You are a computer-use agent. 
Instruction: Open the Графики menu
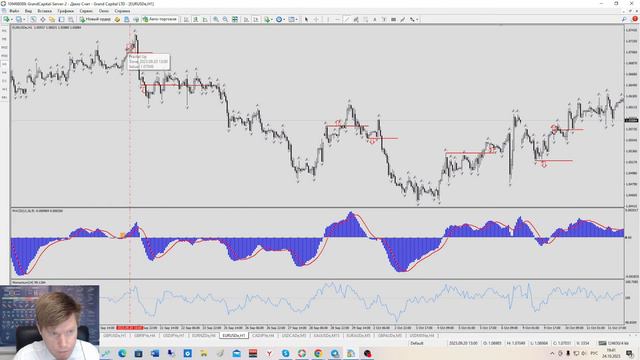tap(65, 11)
